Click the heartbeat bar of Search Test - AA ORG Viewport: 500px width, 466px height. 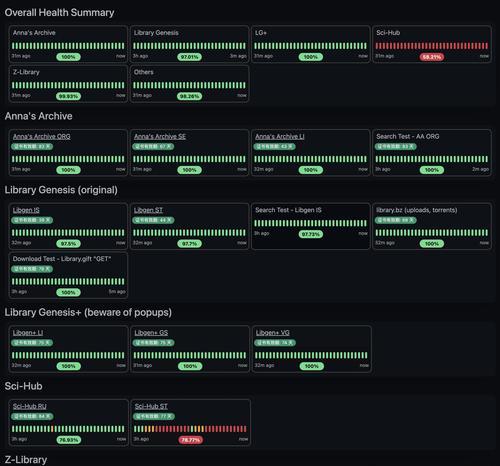click(432, 159)
